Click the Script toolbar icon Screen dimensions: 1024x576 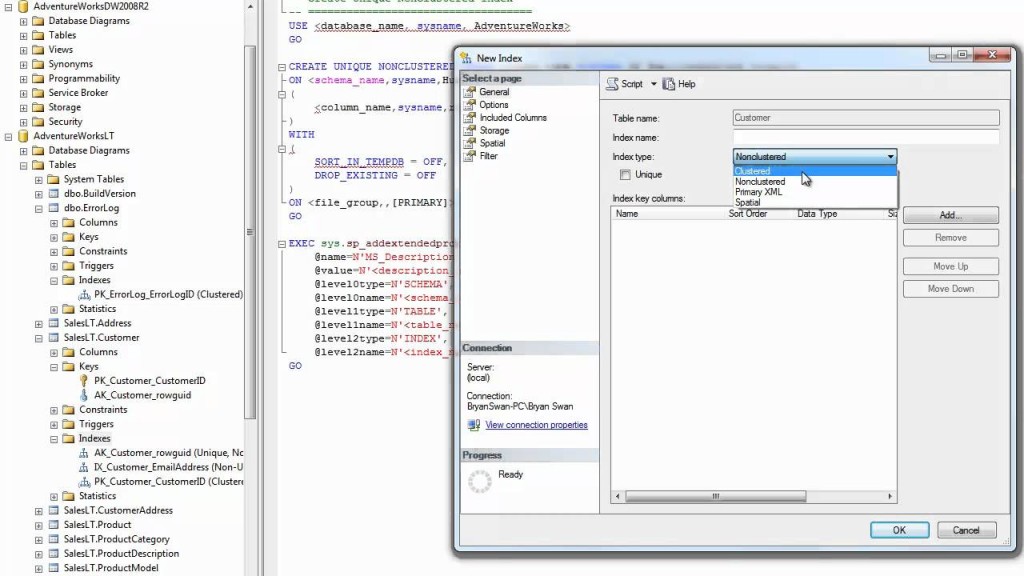point(613,84)
